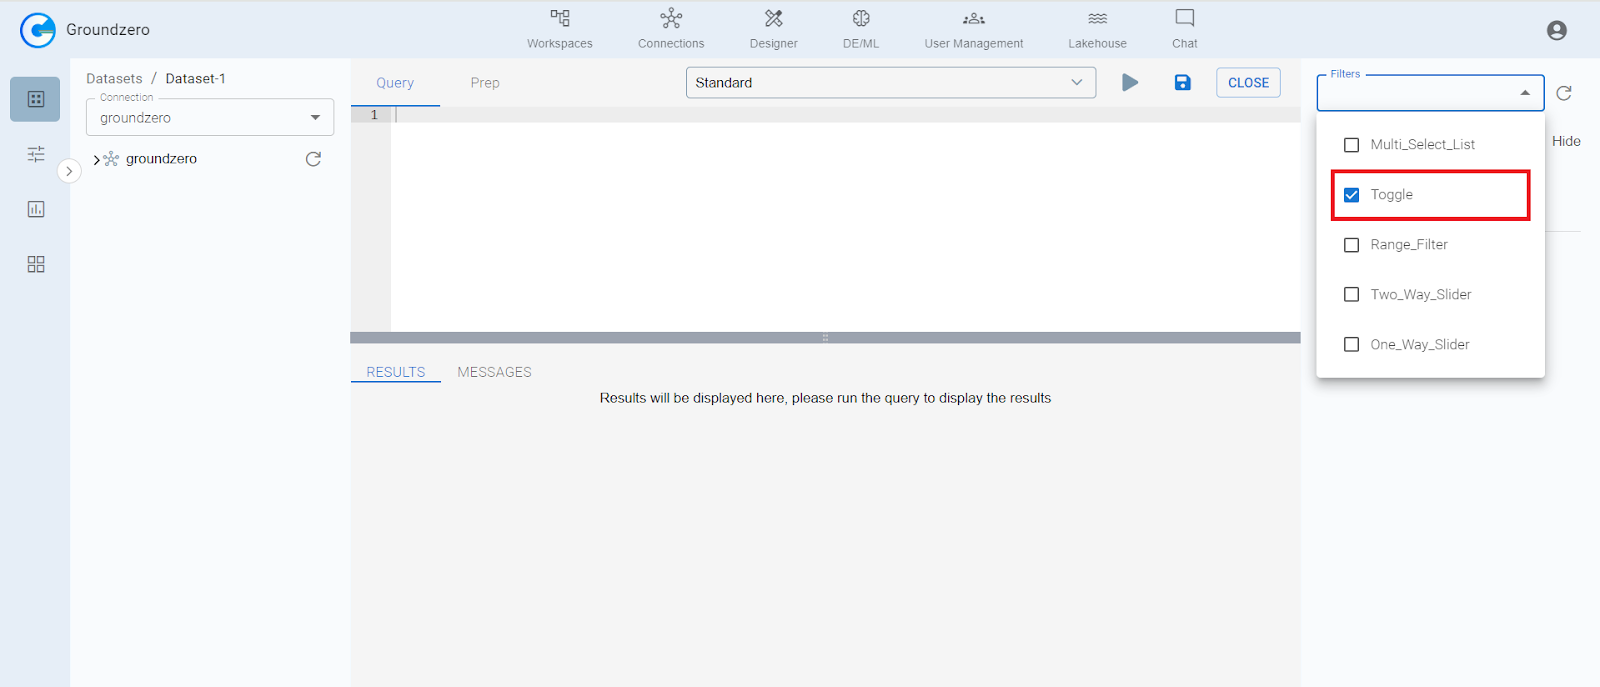
Task: Enable the Range_Filter checkbox
Action: click(1351, 245)
